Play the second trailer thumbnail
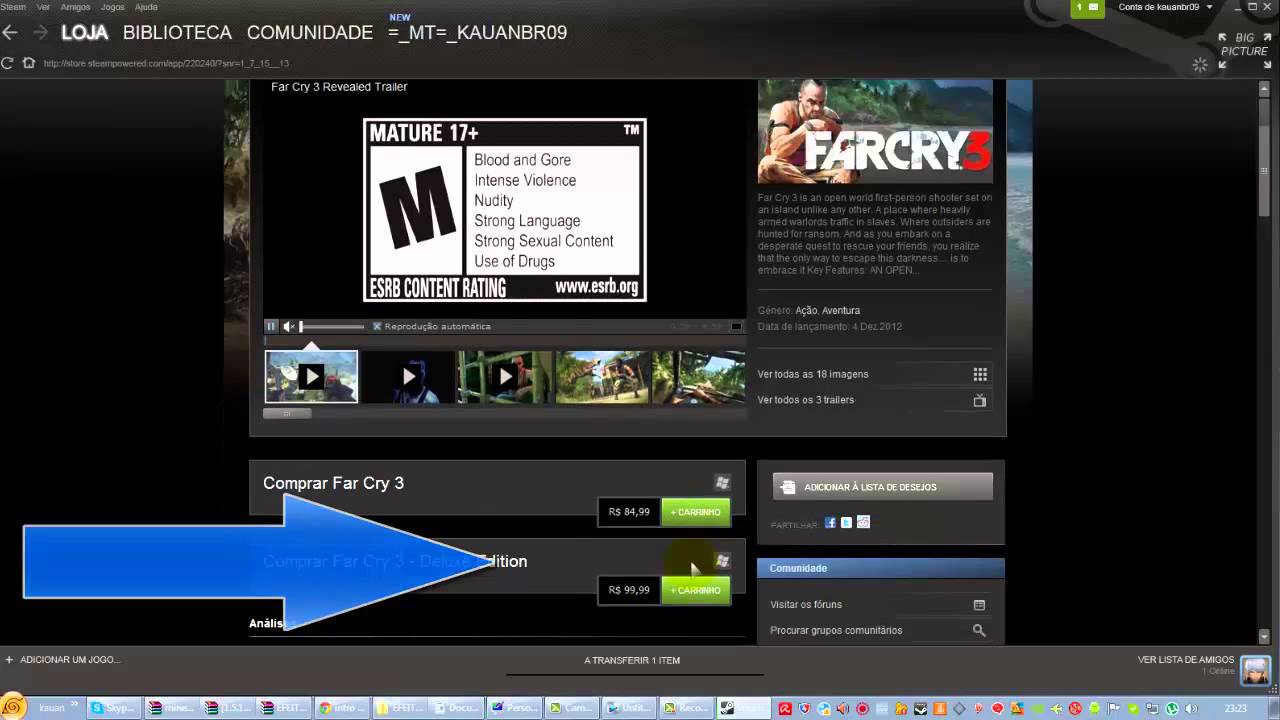This screenshot has width=1280, height=720. click(x=408, y=376)
